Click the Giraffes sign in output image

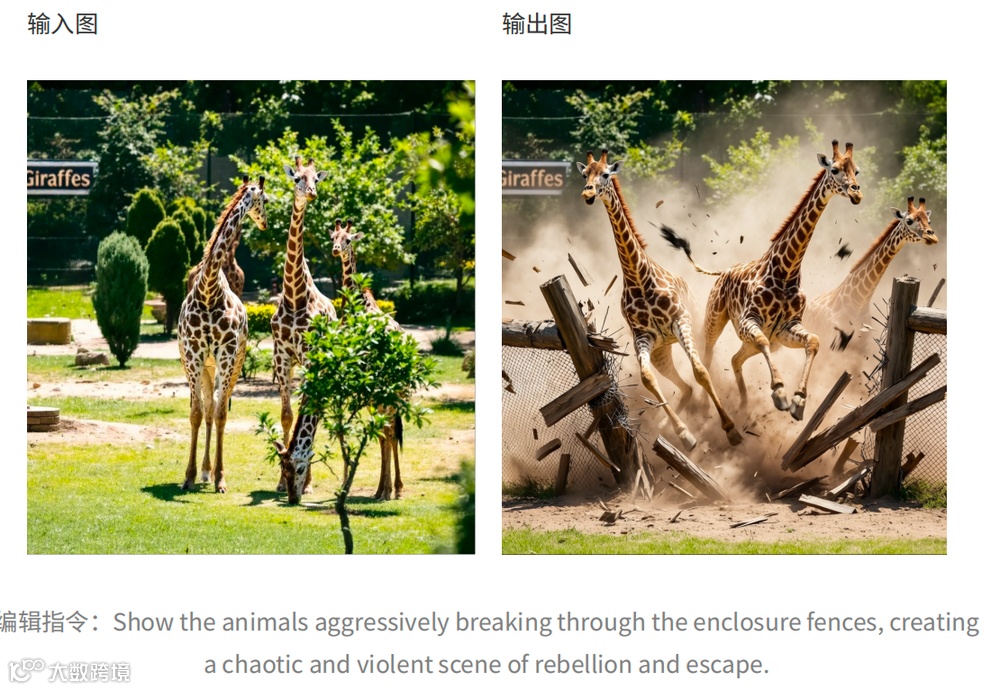[x=534, y=178]
